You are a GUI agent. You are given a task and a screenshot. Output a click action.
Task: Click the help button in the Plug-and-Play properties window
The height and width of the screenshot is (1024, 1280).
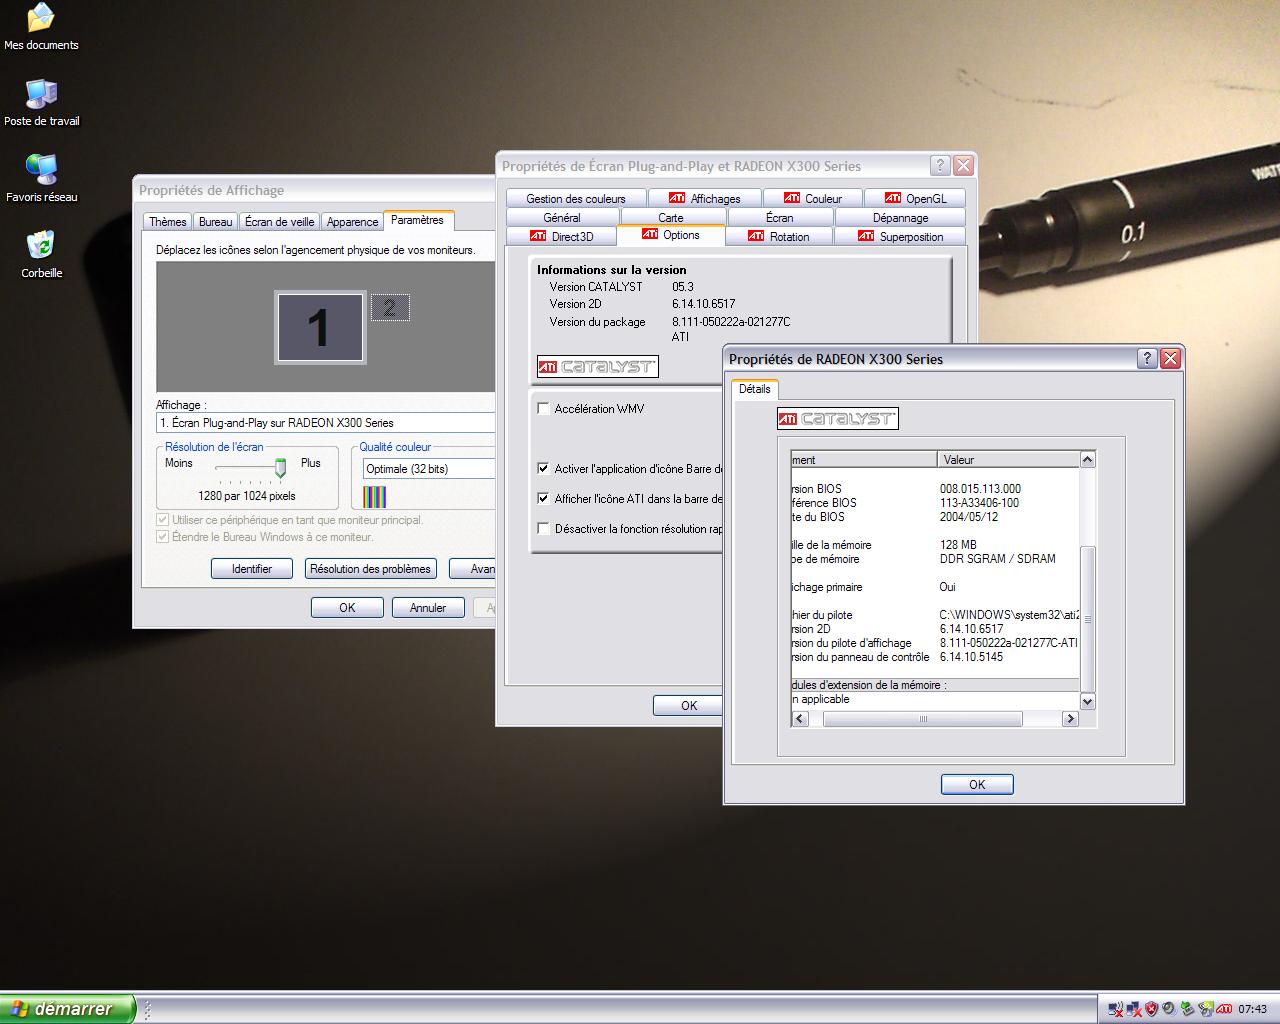(x=940, y=166)
